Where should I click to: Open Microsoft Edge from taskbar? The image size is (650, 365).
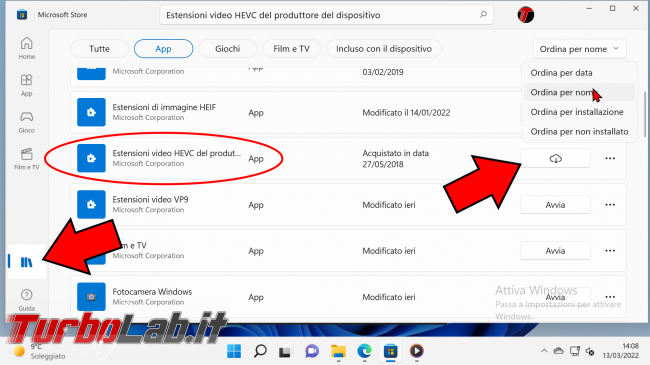[364, 351]
